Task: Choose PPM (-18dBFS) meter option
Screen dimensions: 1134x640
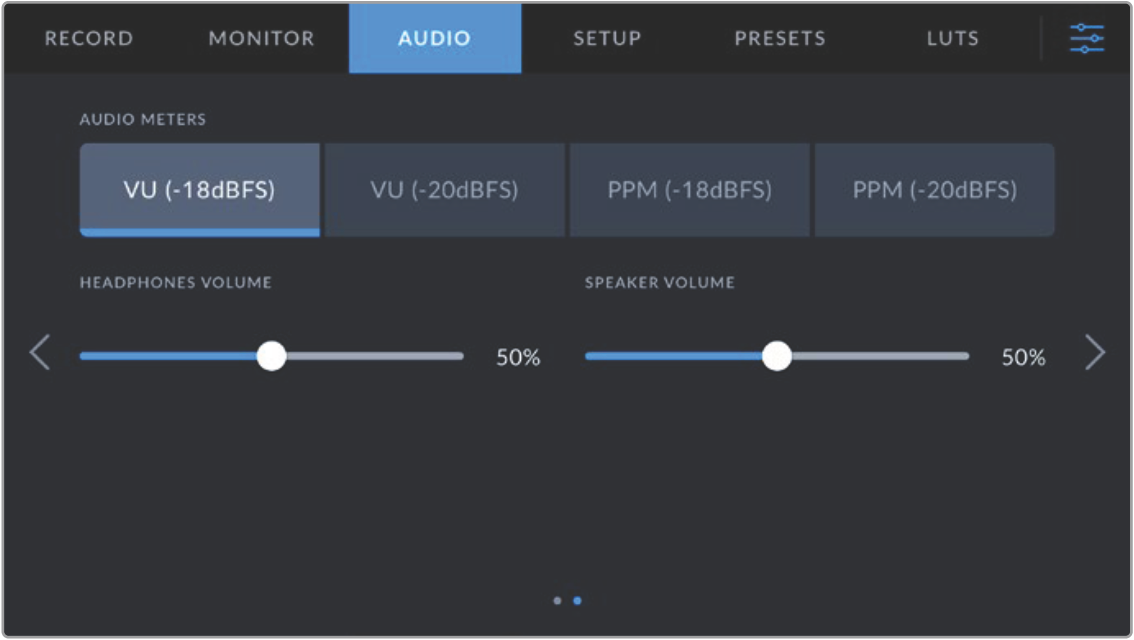Action: (x=689, y=190)
